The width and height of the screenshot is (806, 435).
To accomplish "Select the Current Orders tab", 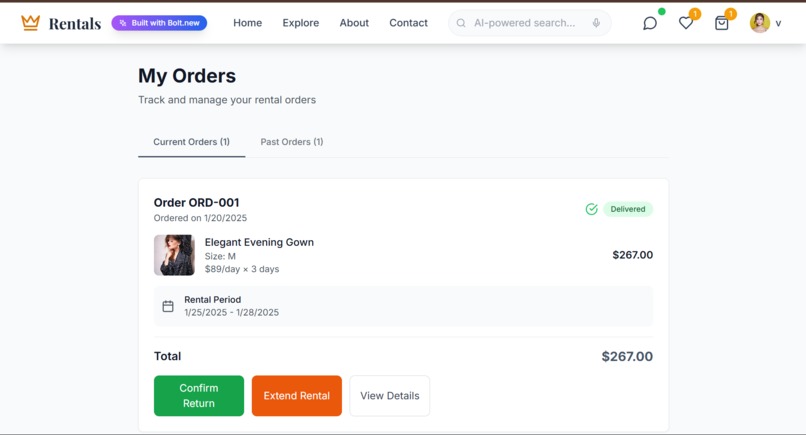I will 191,142.
